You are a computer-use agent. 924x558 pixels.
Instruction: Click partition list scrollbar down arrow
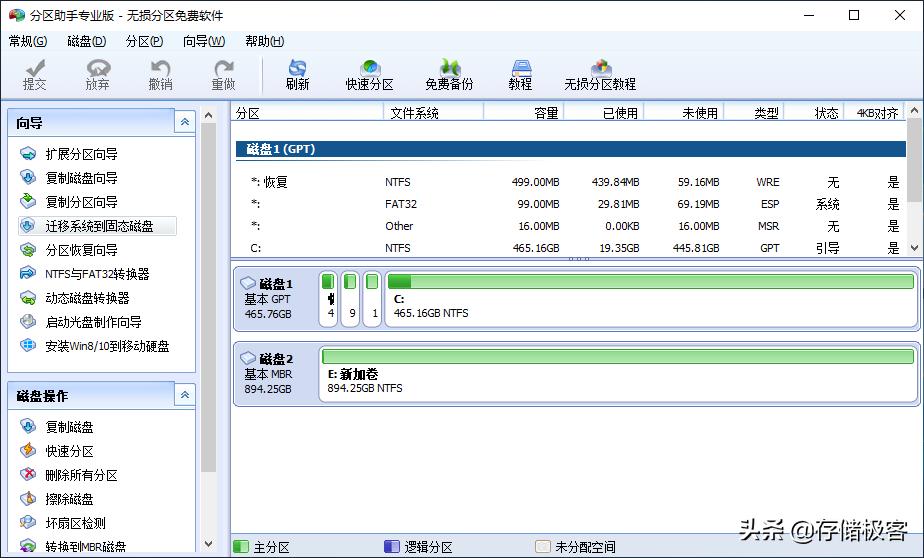pos(915,248)
